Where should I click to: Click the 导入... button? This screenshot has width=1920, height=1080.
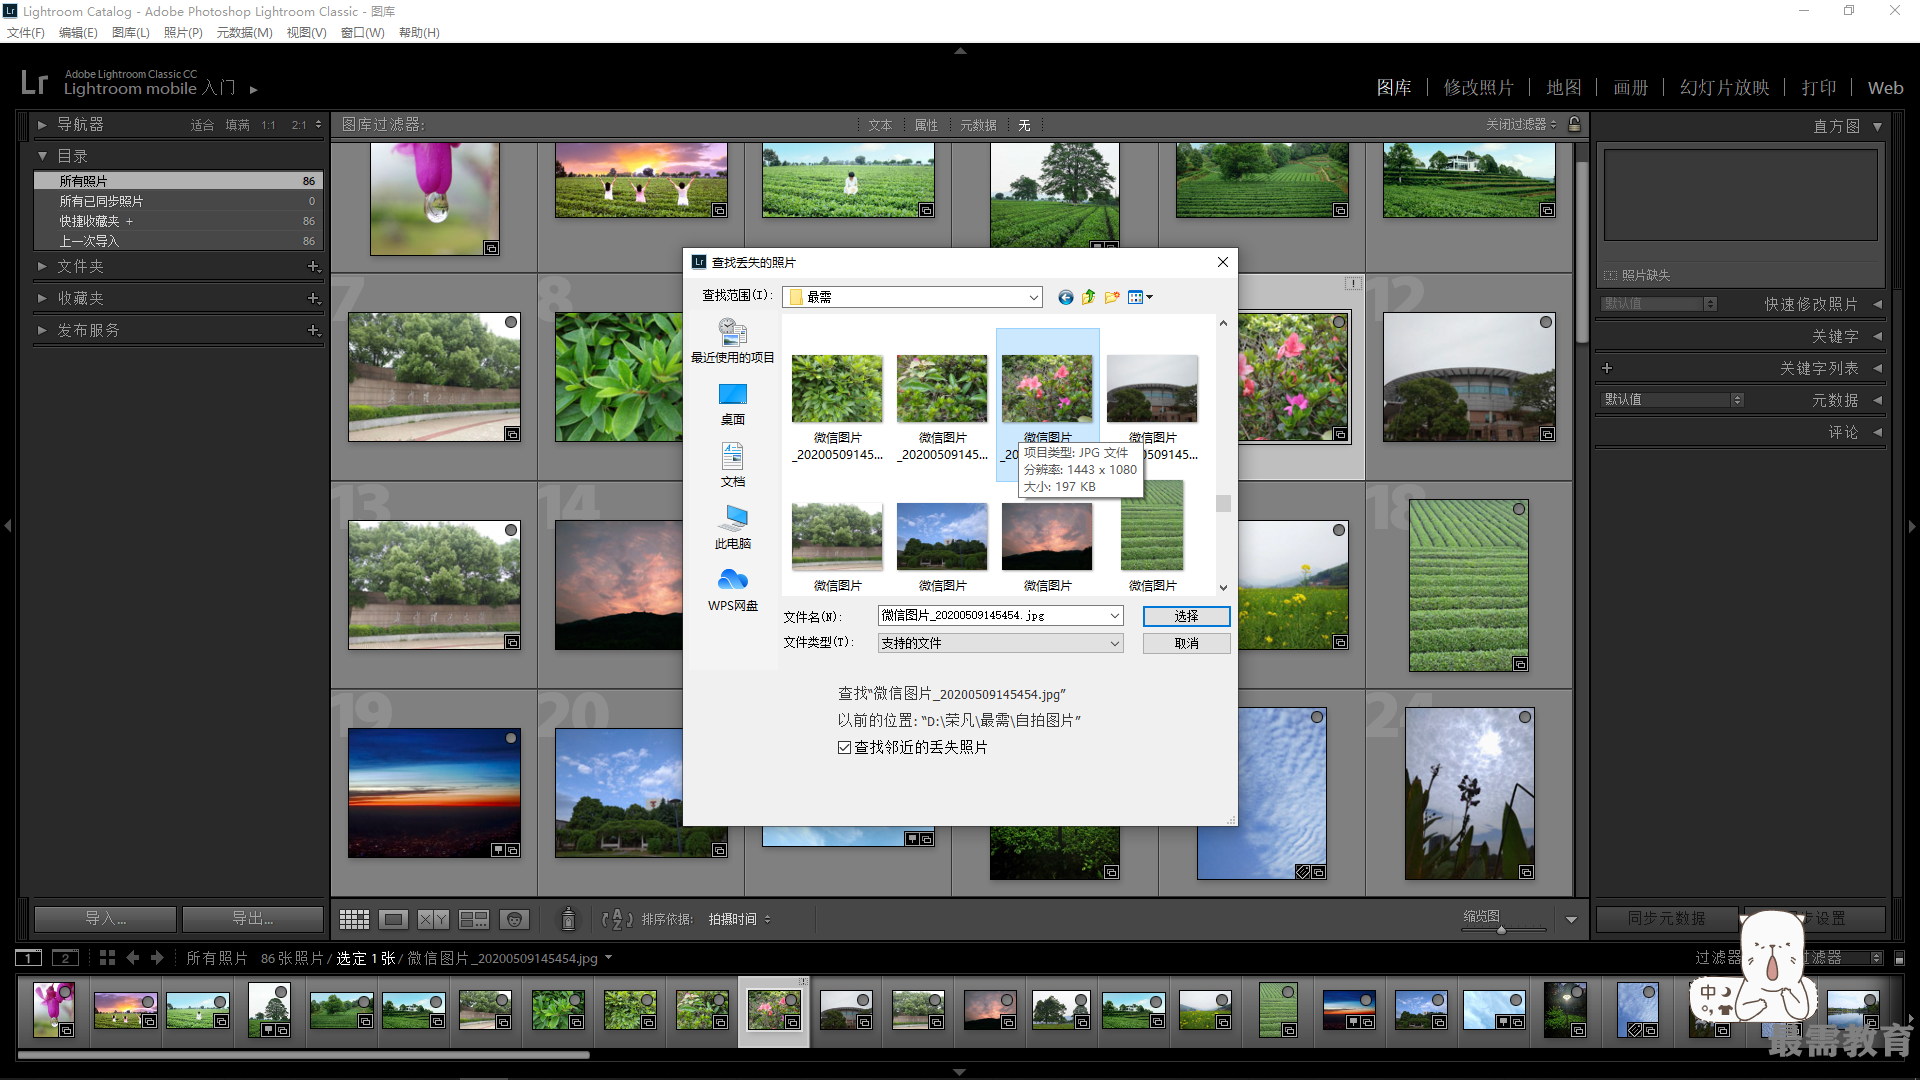click(105, 918)
